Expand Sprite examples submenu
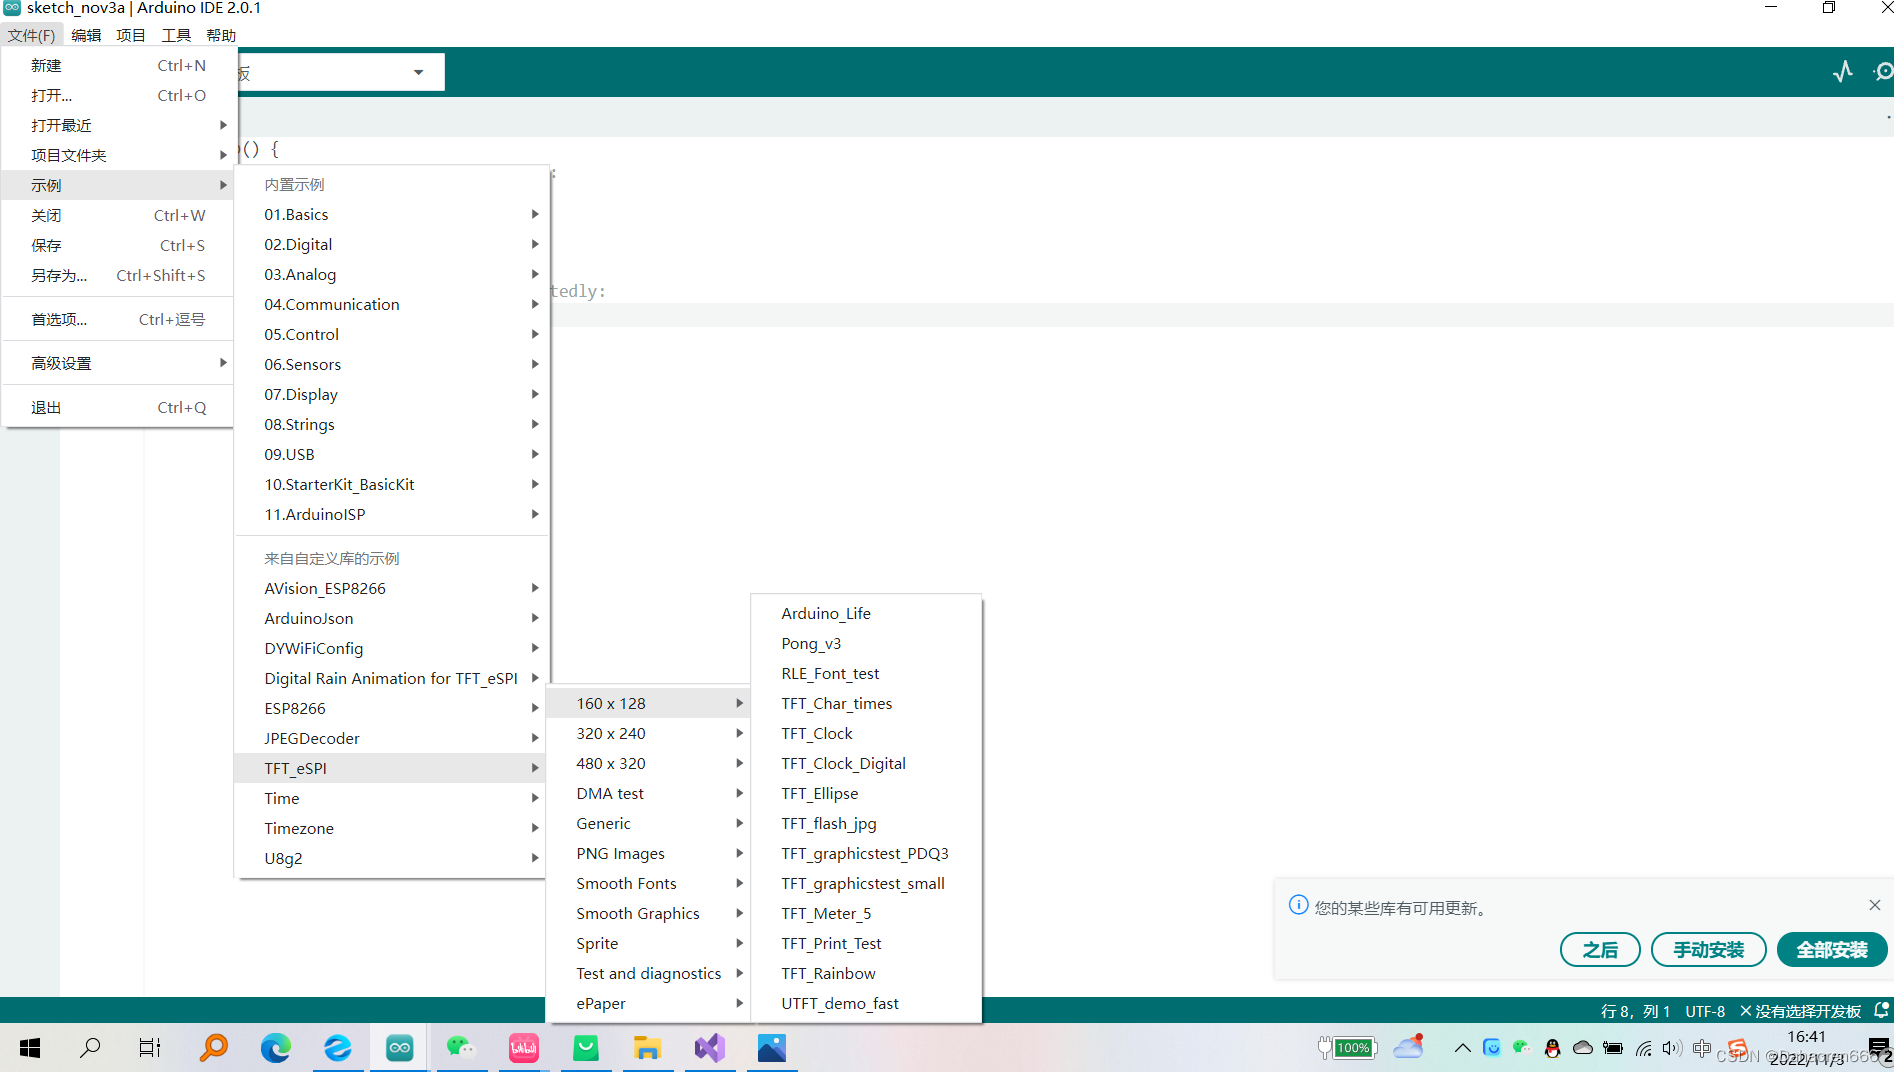 (x=648, y=943)
